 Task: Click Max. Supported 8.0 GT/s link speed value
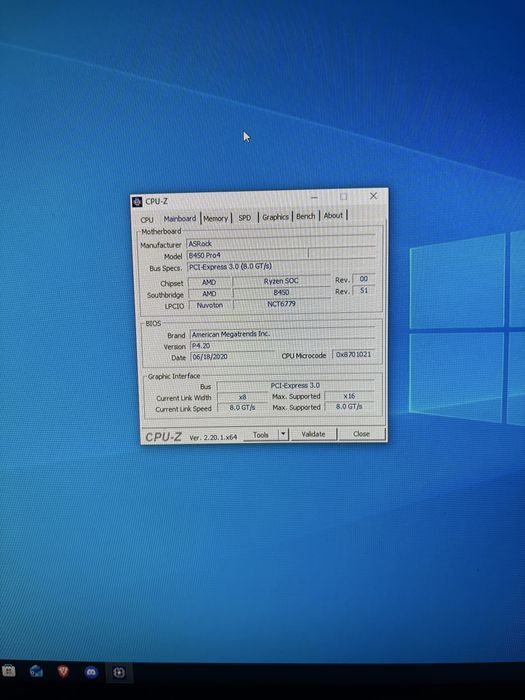(x=349, y=407)
